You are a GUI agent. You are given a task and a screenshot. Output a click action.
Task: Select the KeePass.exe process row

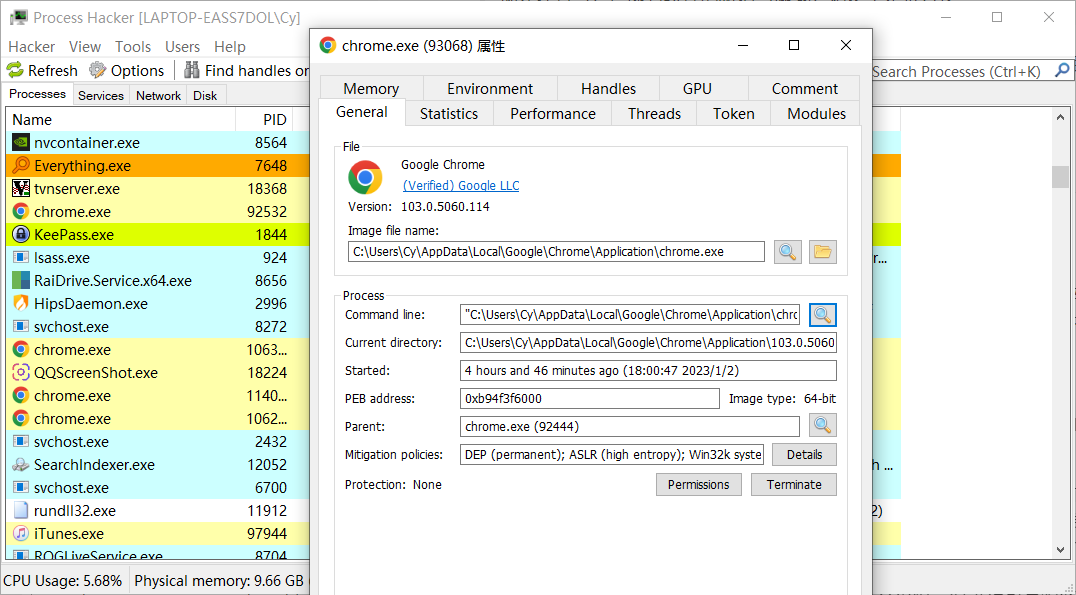[73, 235]
